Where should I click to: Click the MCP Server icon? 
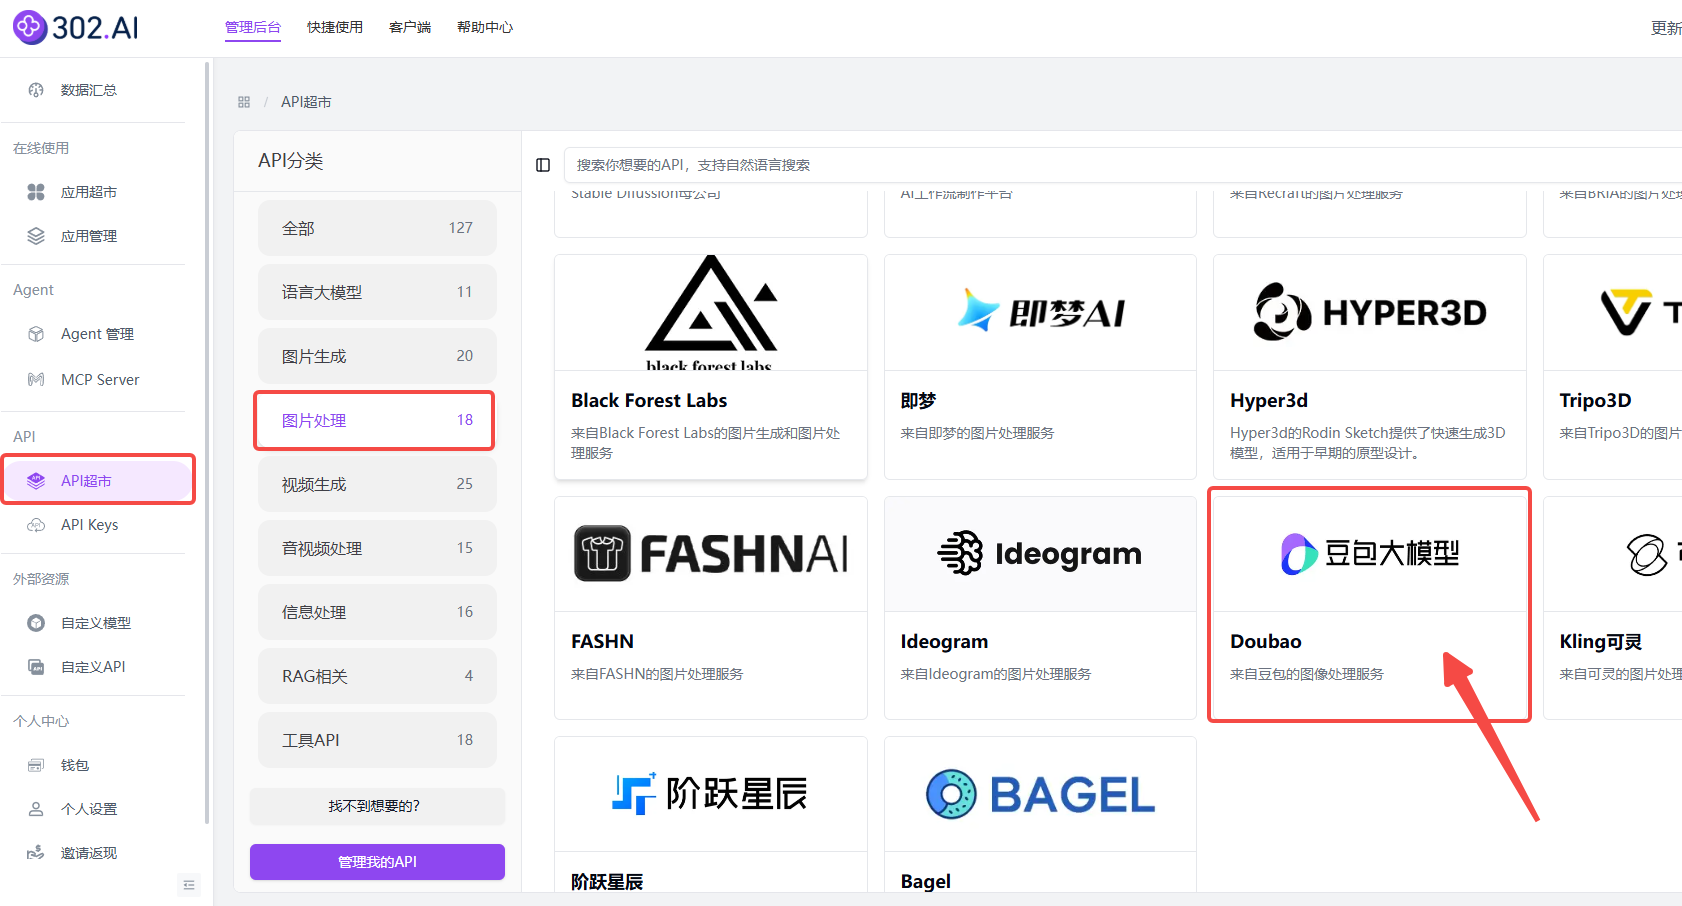pyautogui.click(x=36, y=380)
